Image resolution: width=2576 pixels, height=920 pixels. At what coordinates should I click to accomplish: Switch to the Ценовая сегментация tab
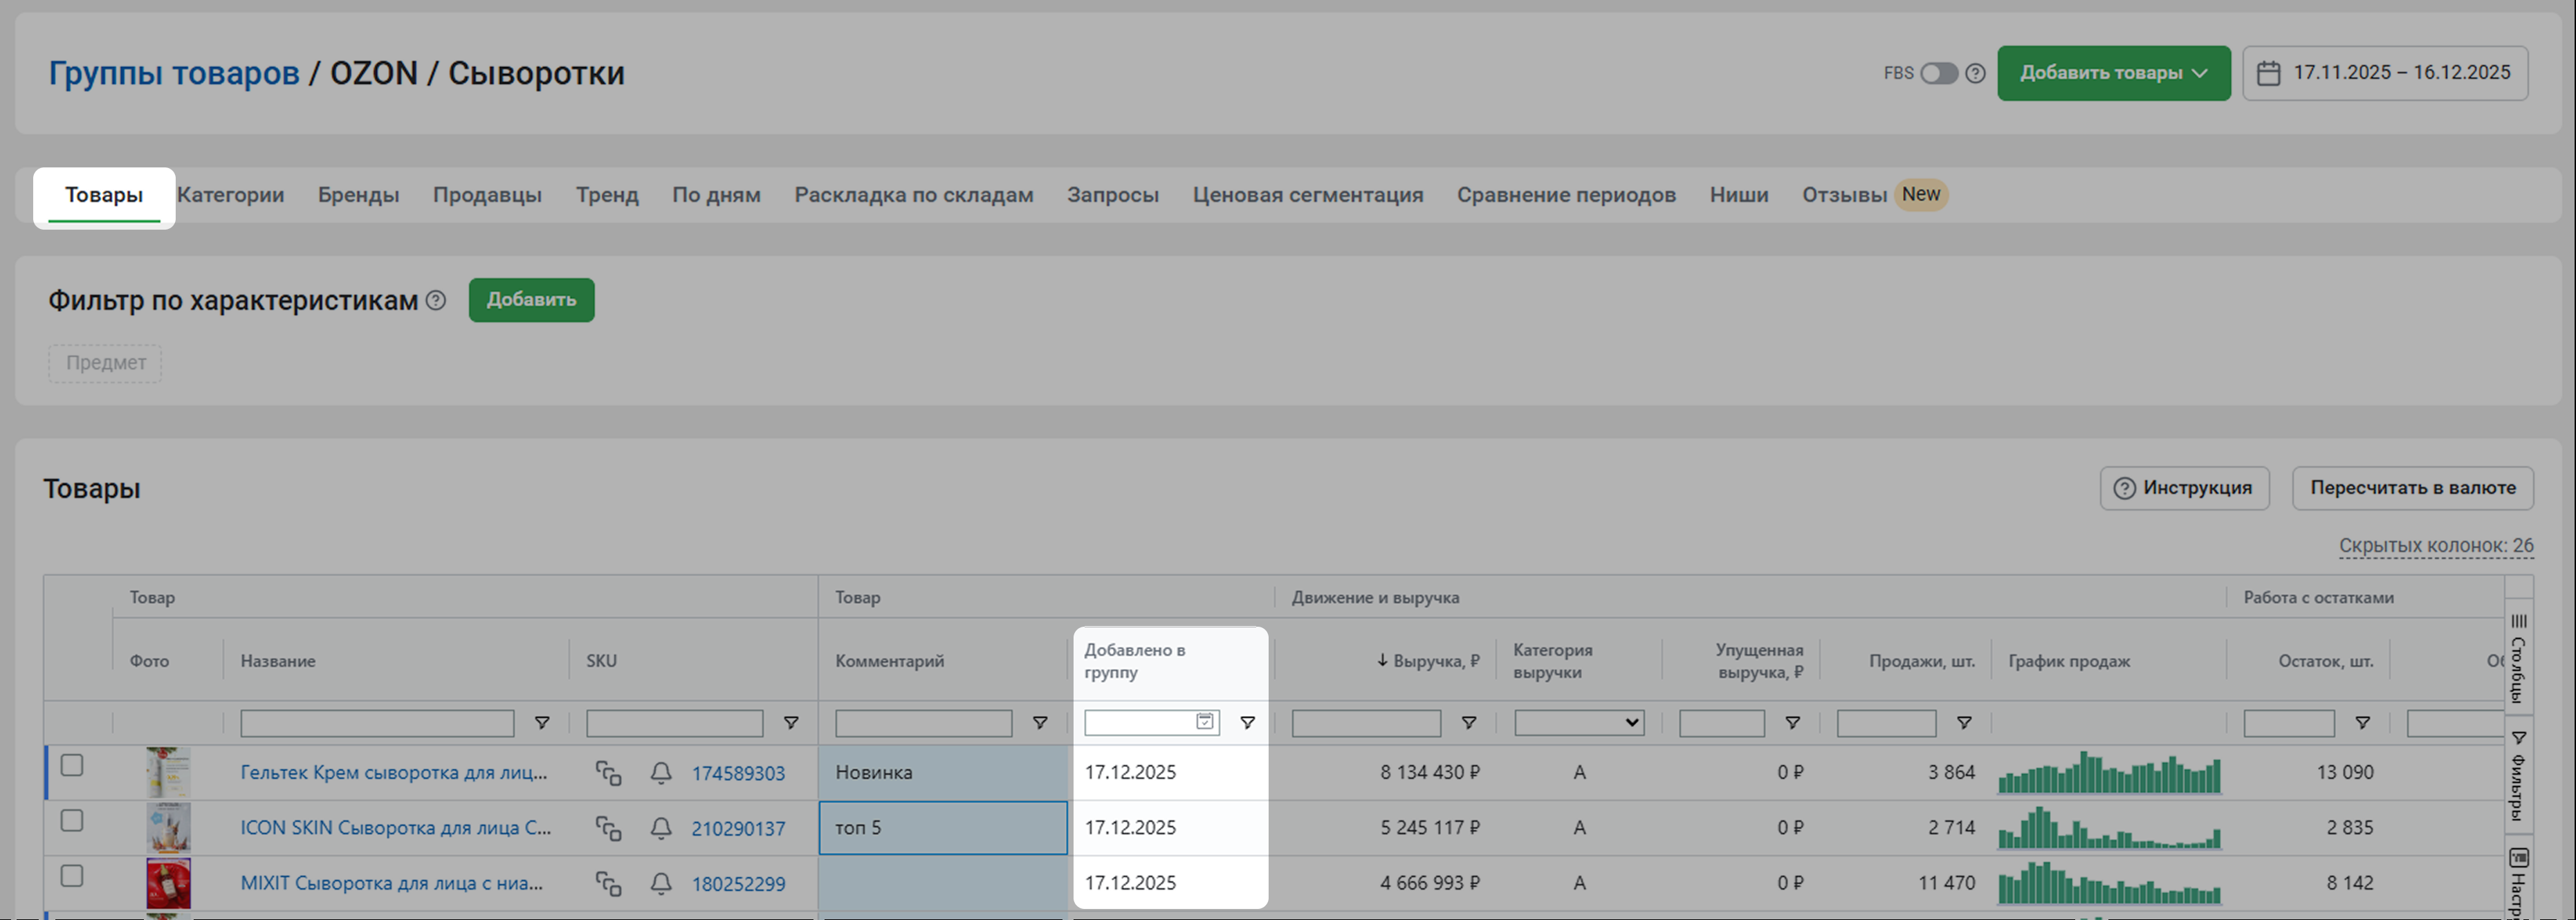[x=1307, y=195]
